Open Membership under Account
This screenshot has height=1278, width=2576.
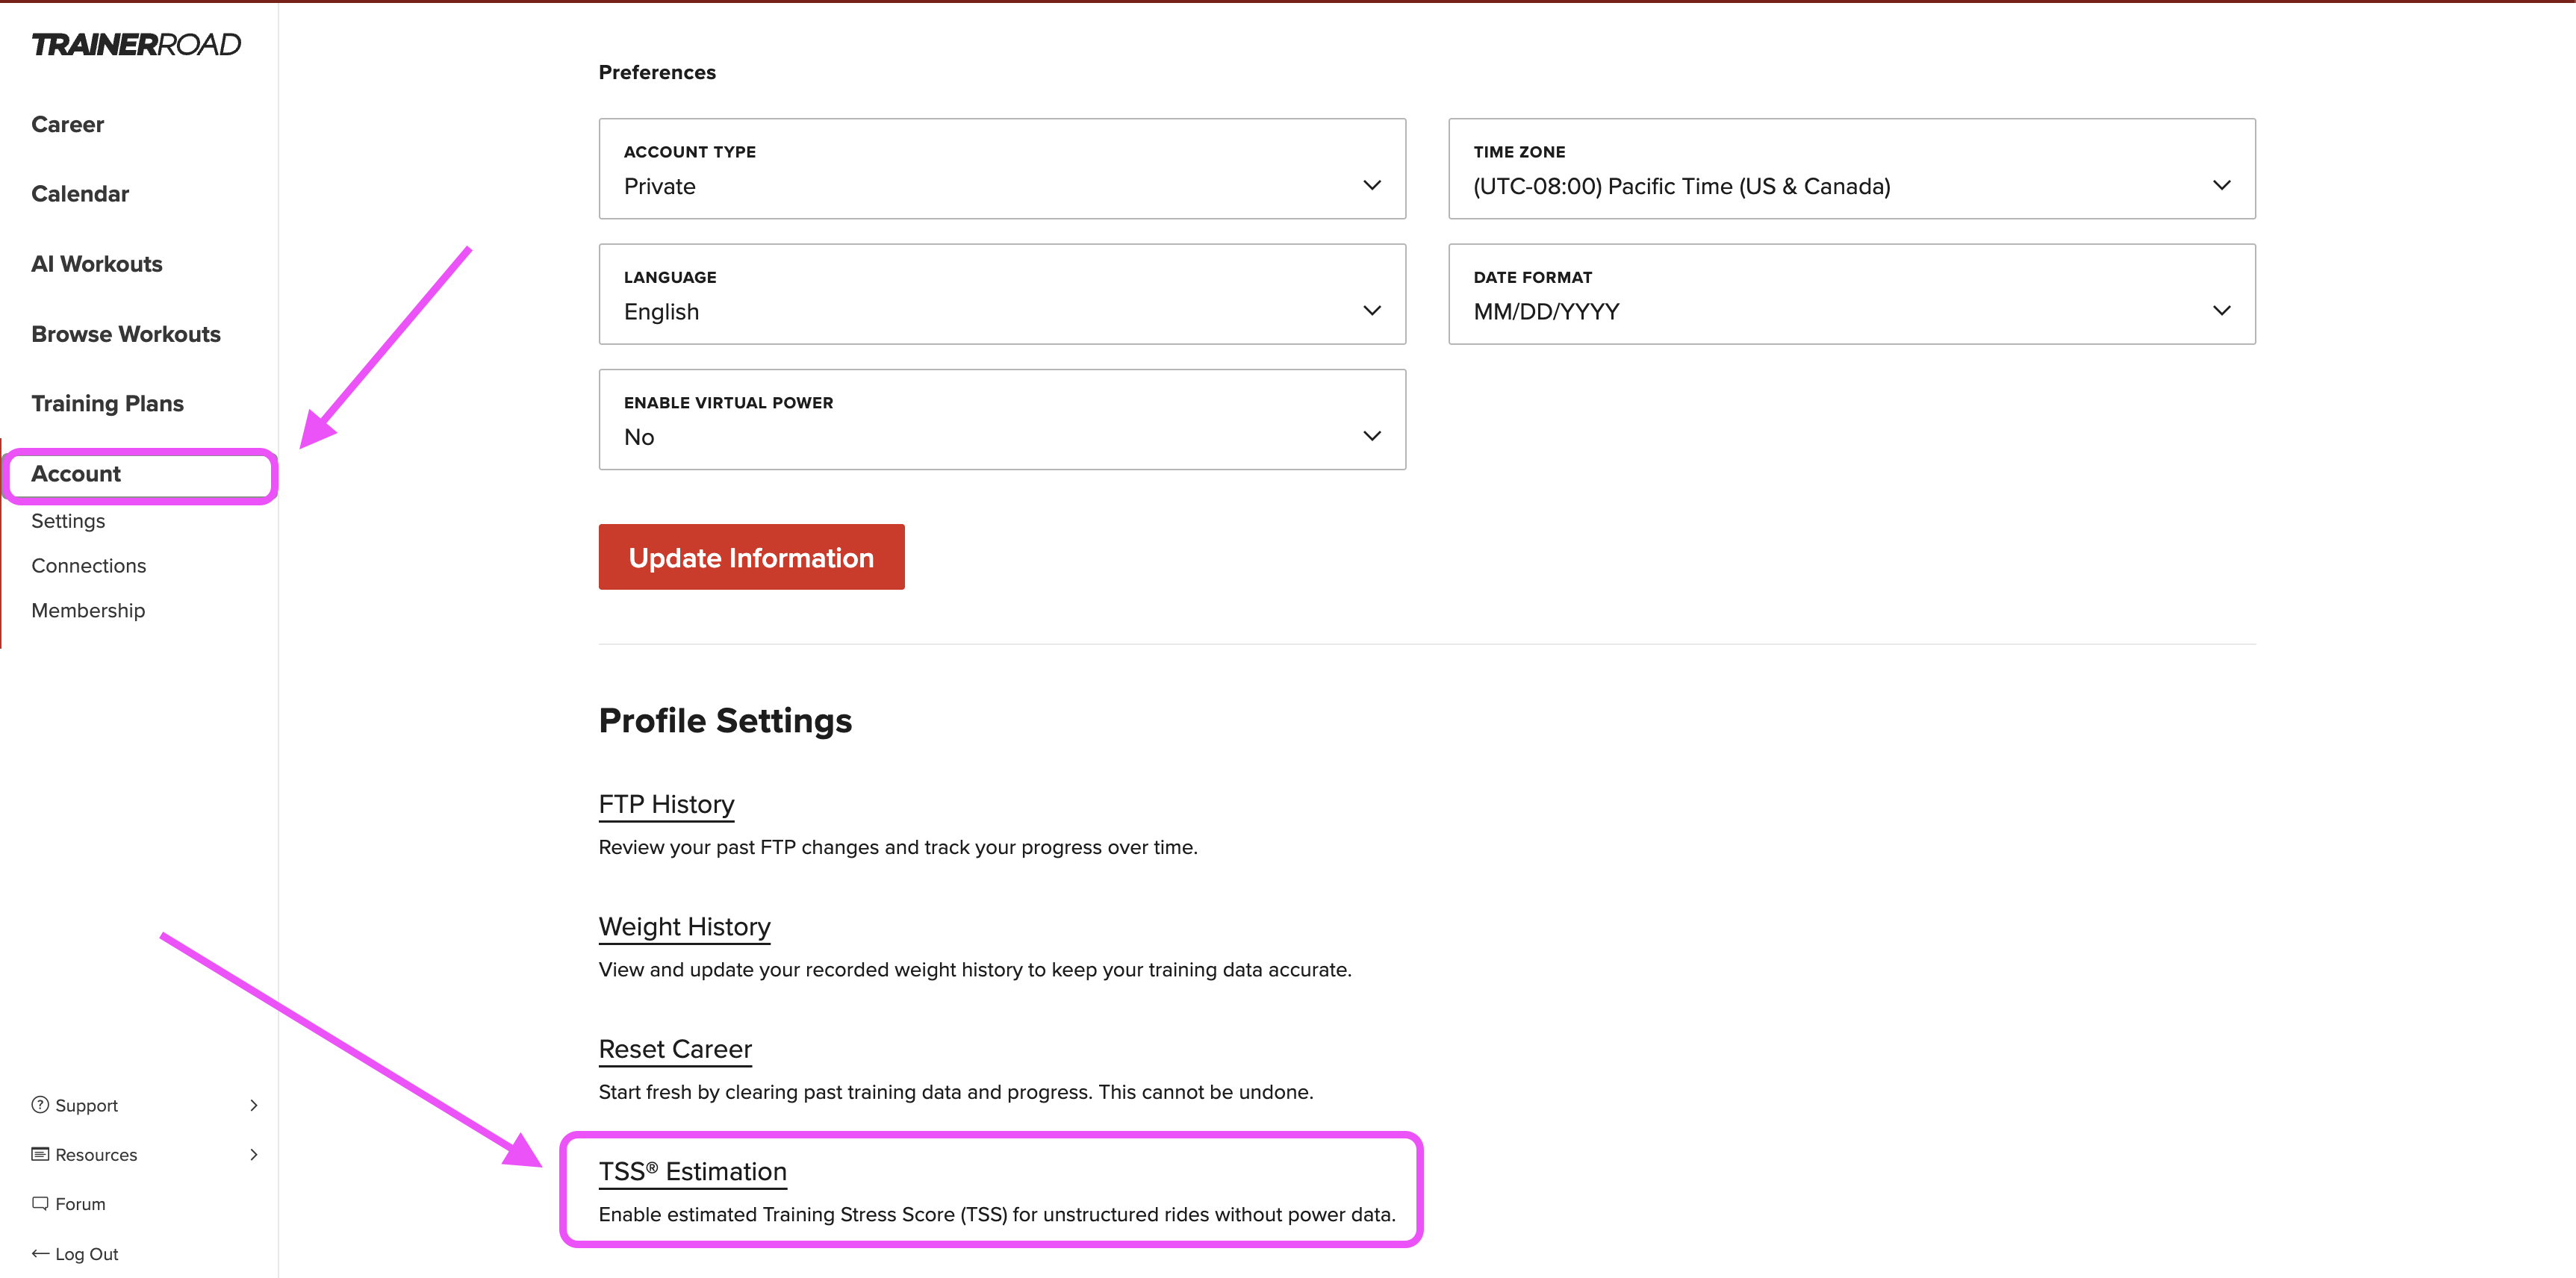(88, 610)
